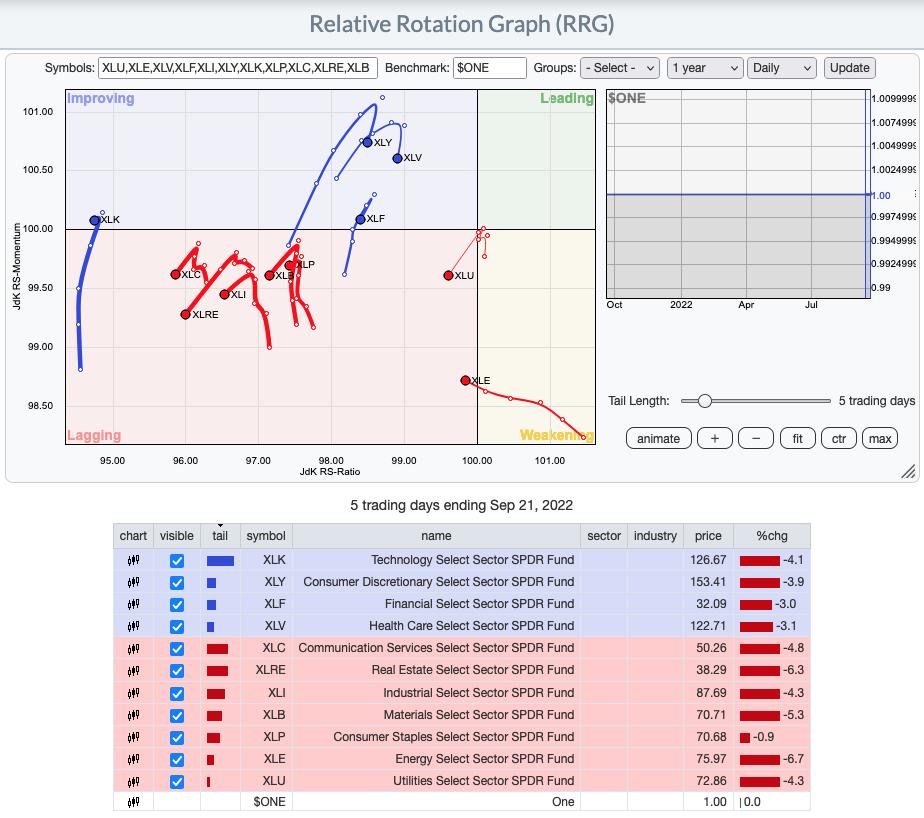Sort table by name column
The image size is (924, 818).
436,536
